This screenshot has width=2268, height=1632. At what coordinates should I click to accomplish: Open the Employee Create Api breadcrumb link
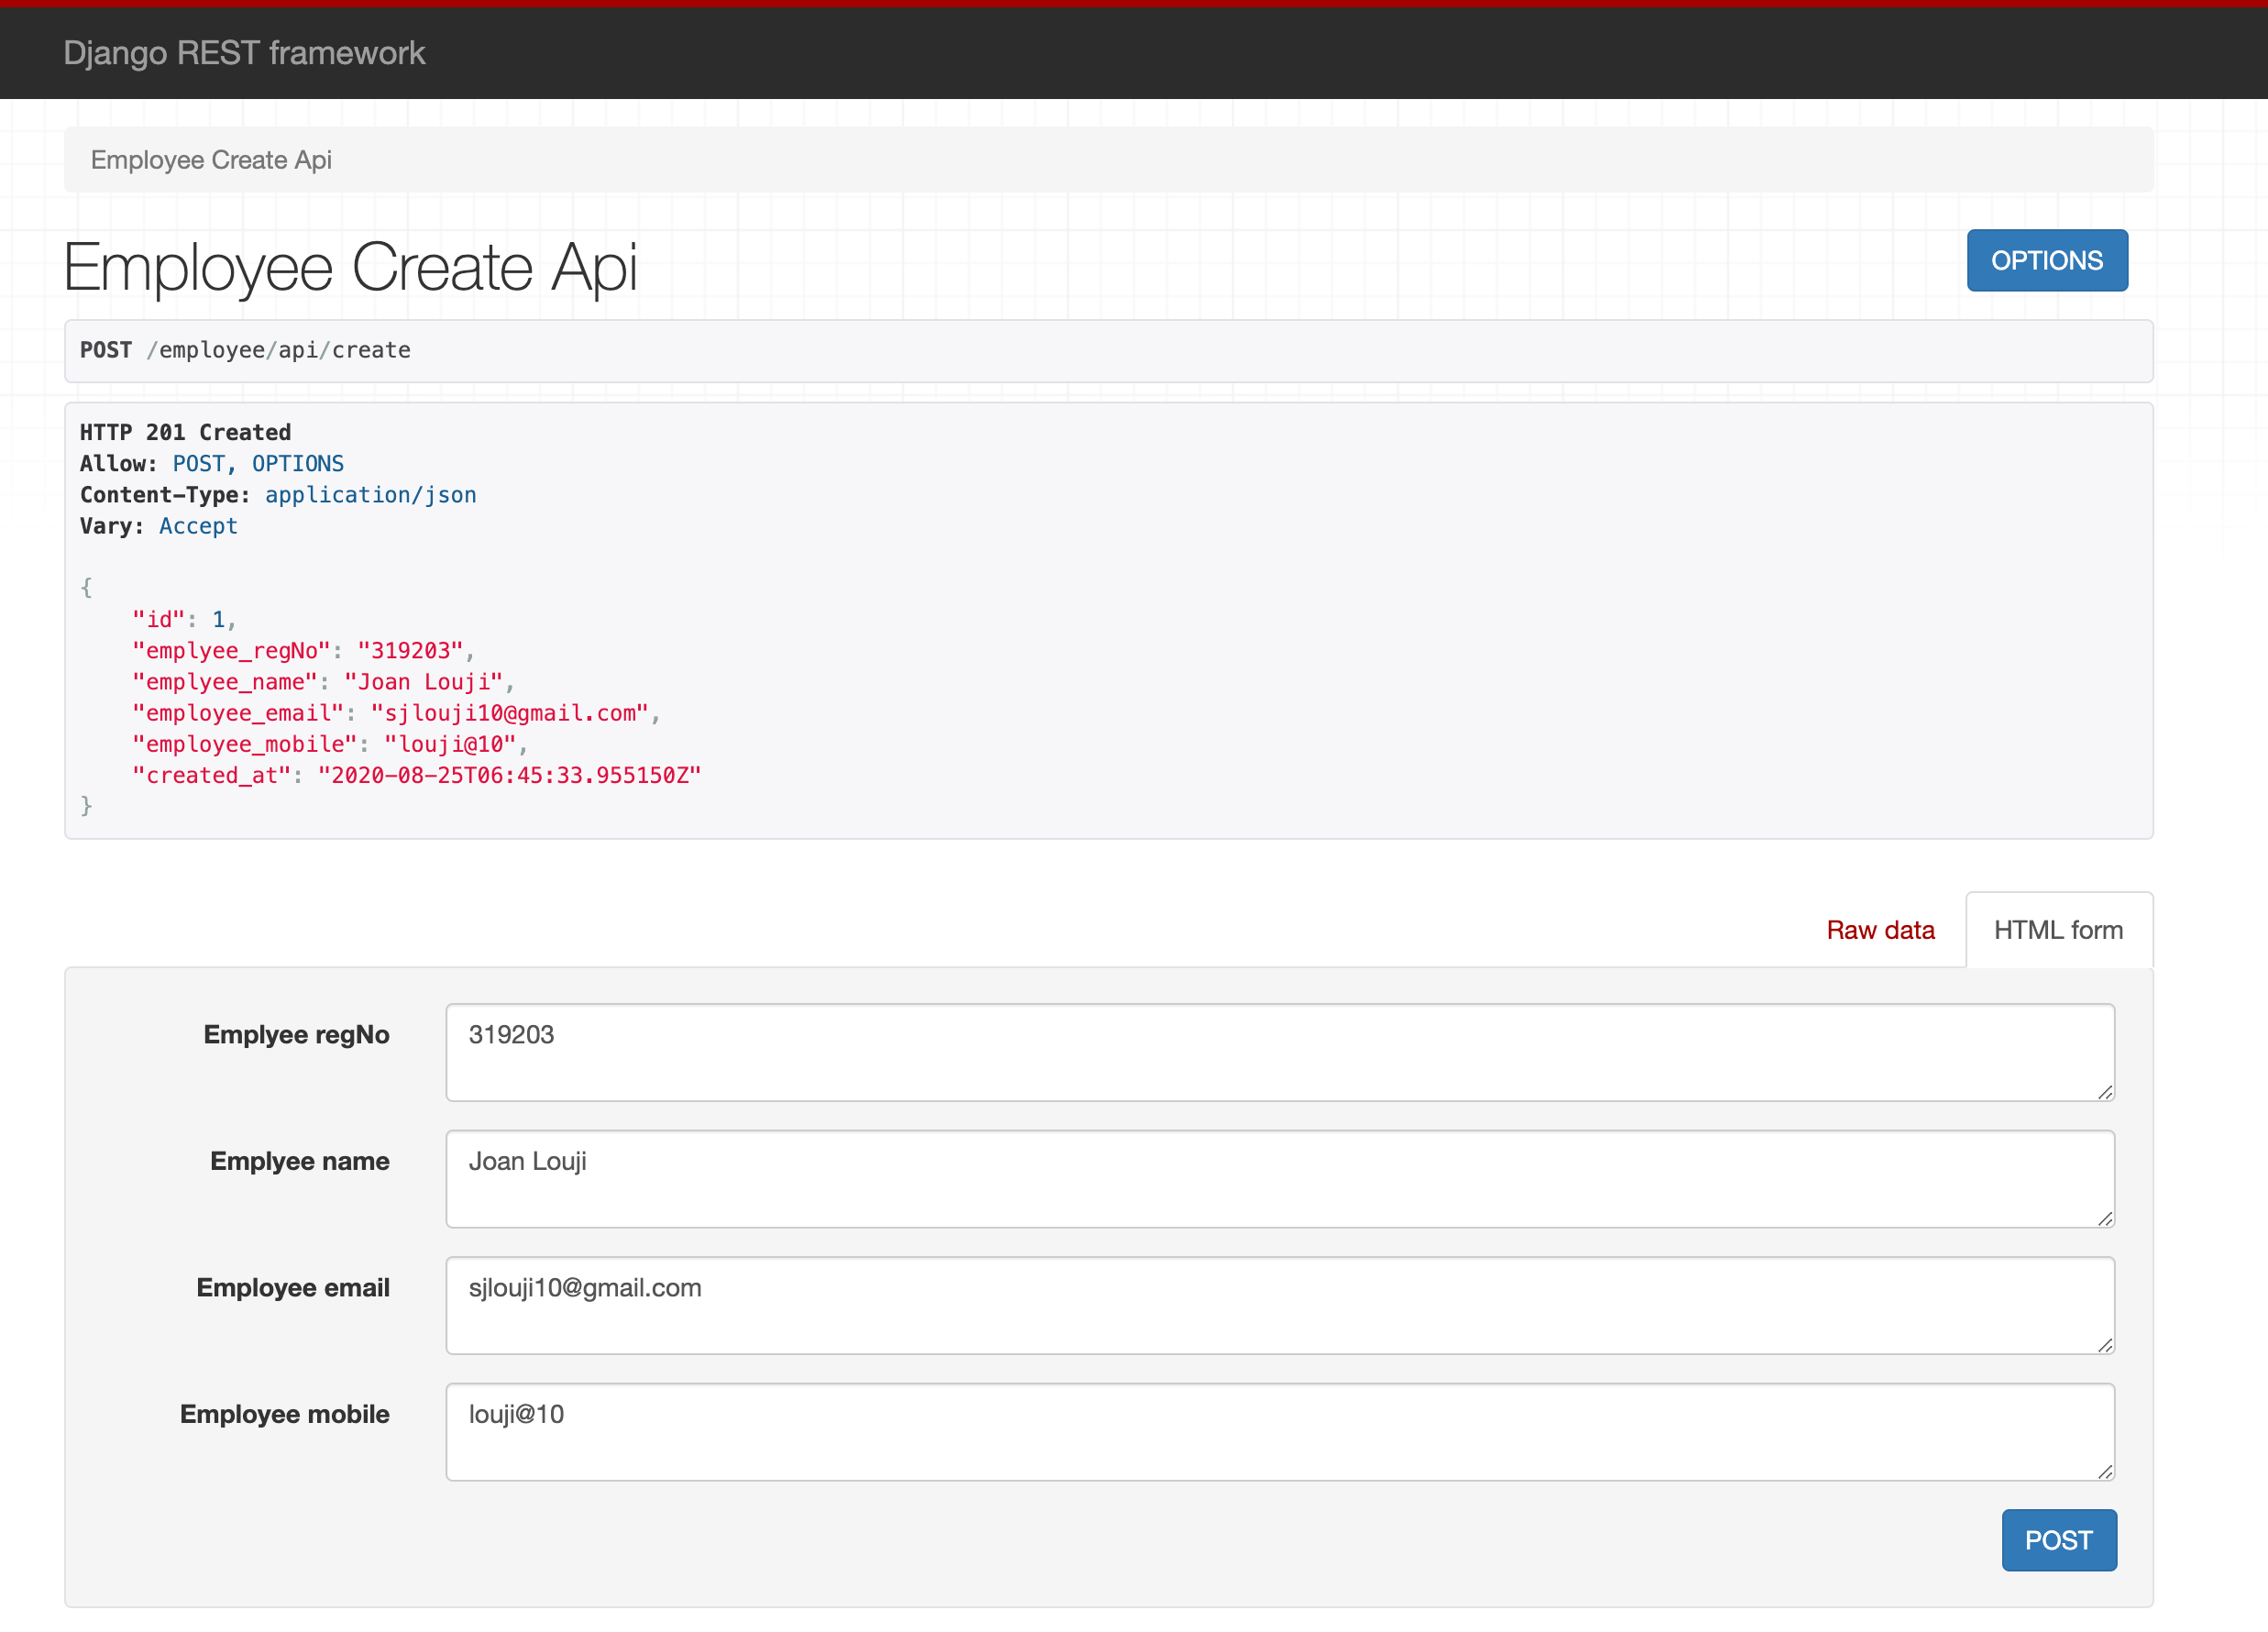[211, 159]
